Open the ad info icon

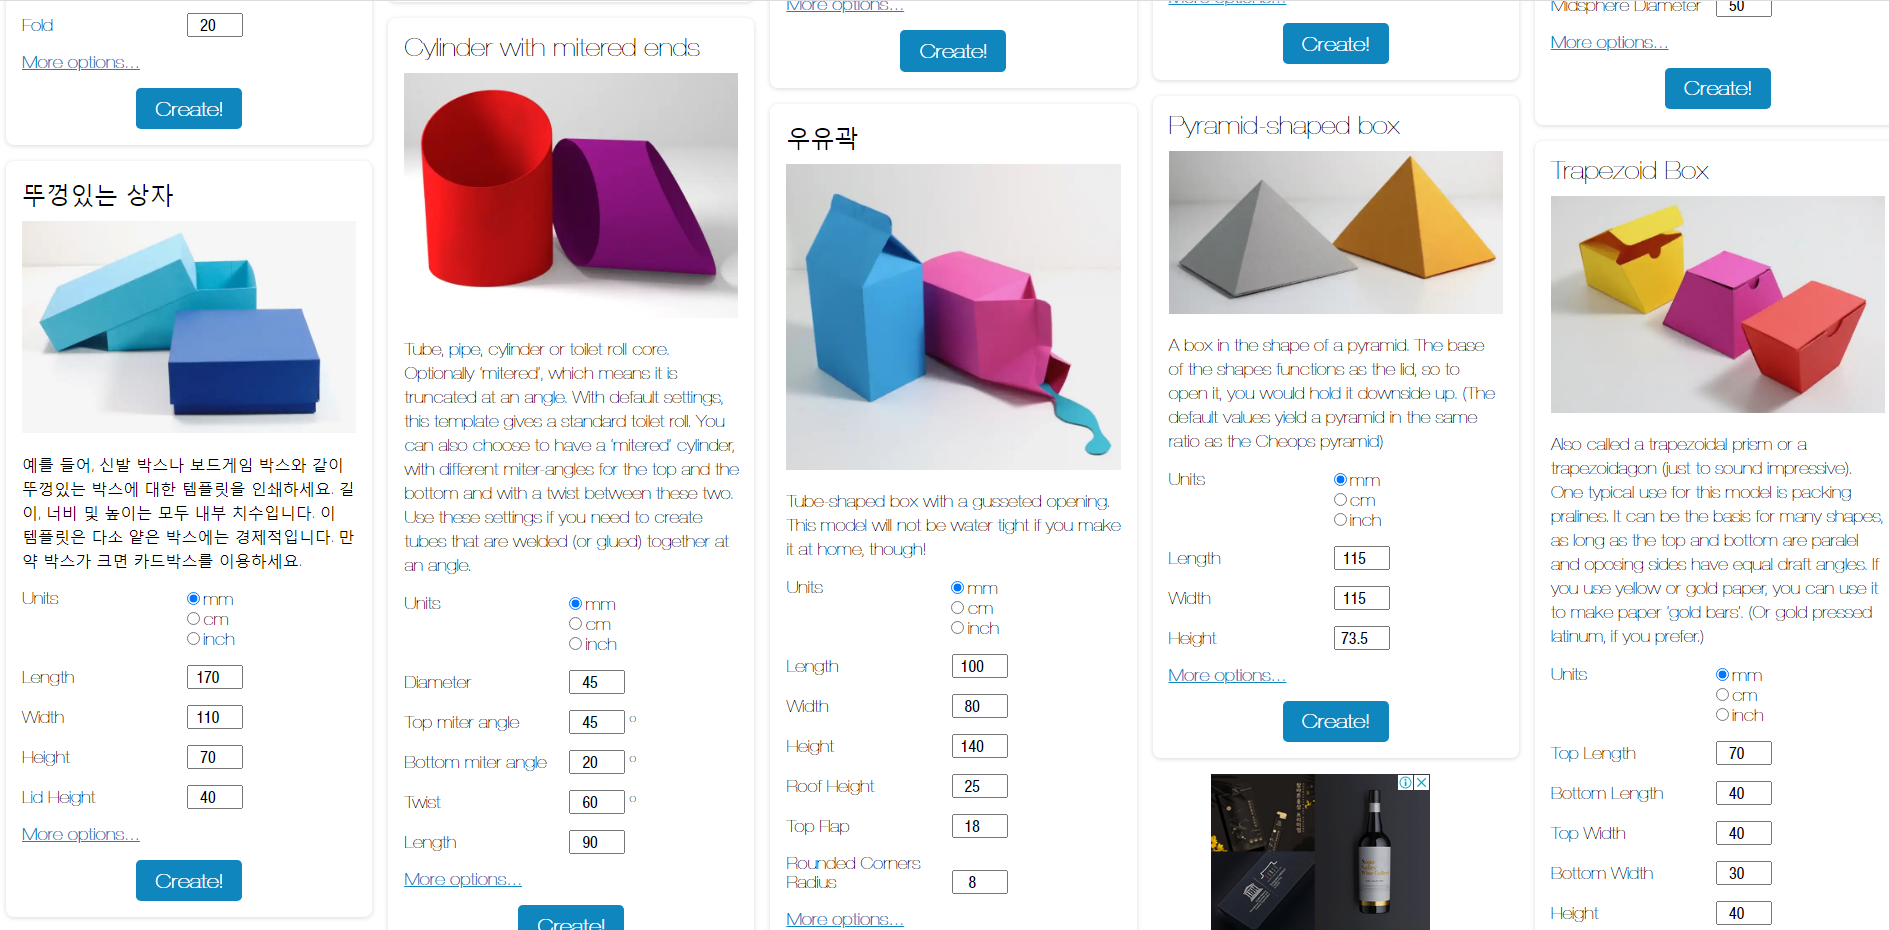coord(1405,782)
